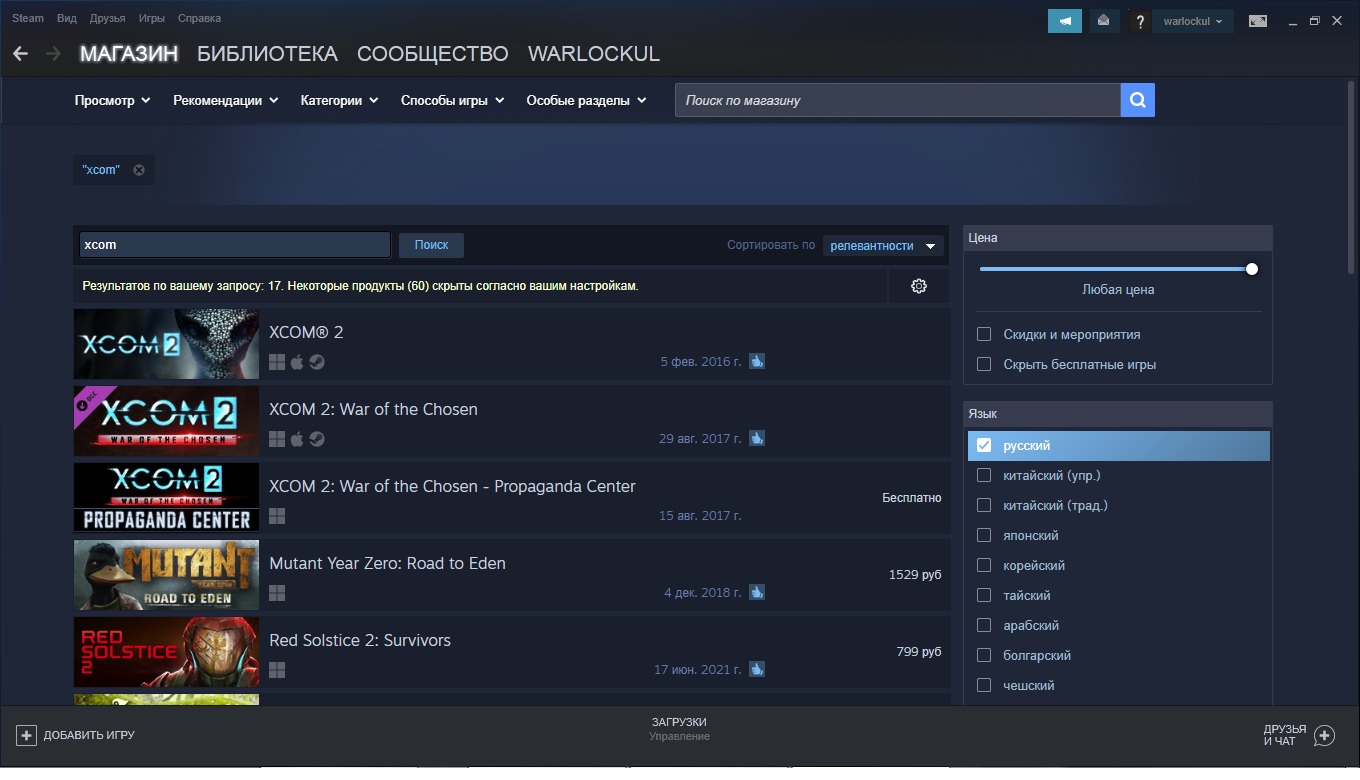Click the SteamOS icon on XCOM 2 row
The image size is (1360, 780).
[316, 362]
